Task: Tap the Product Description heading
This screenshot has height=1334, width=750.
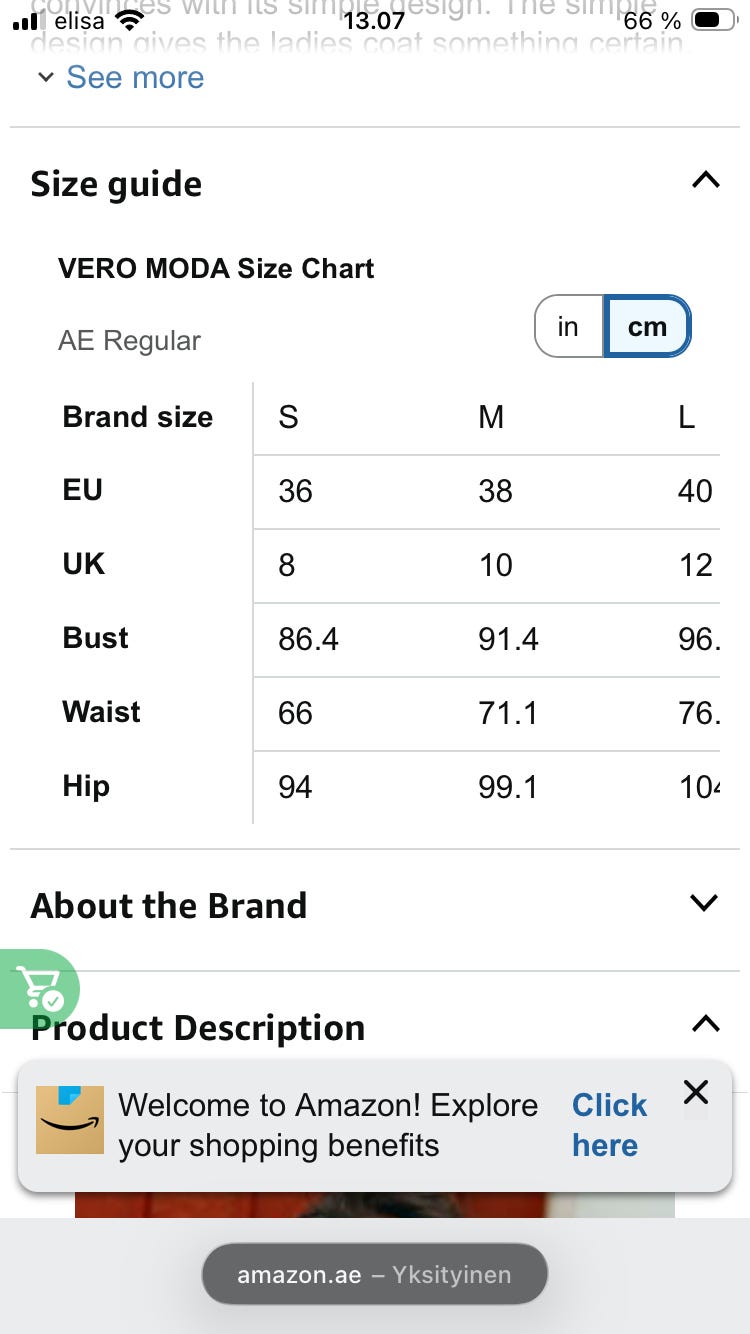Action: tap(198, 1028)
